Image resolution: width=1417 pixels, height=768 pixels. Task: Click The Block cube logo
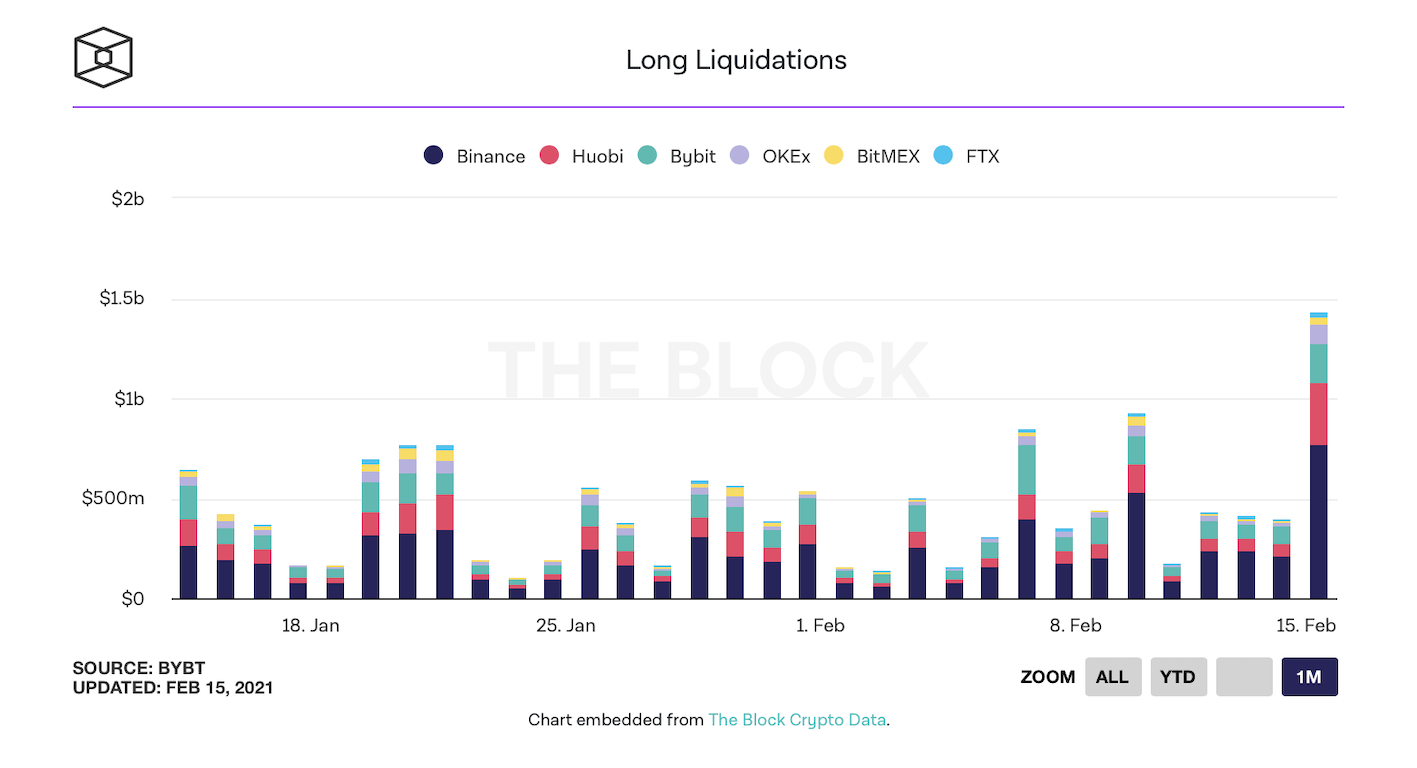[x=103, y=58]
